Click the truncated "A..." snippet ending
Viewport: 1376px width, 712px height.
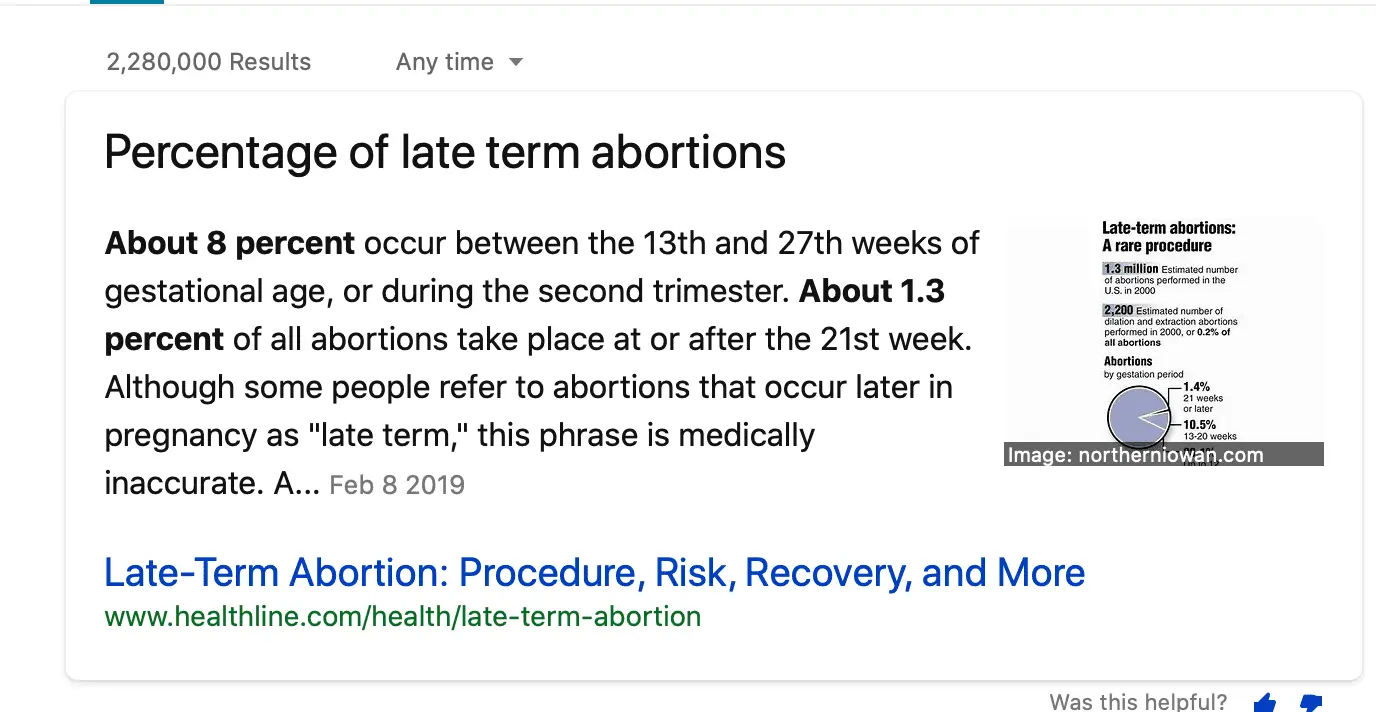click(x=296, y=484)
